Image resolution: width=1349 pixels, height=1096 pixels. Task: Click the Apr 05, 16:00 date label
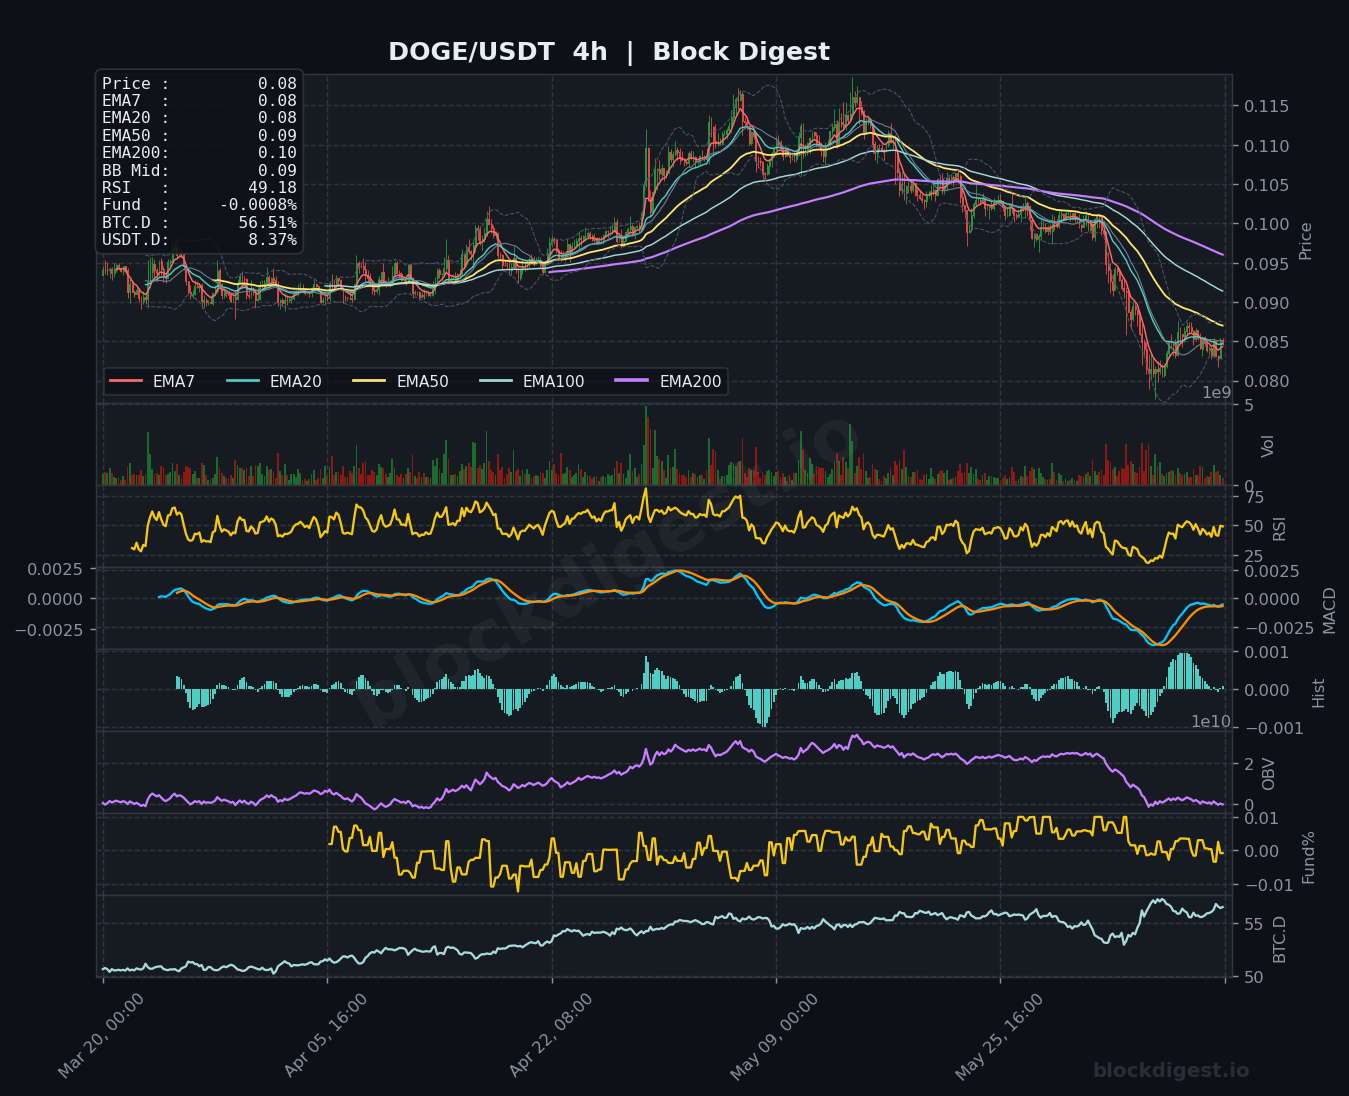point(326,1036)
